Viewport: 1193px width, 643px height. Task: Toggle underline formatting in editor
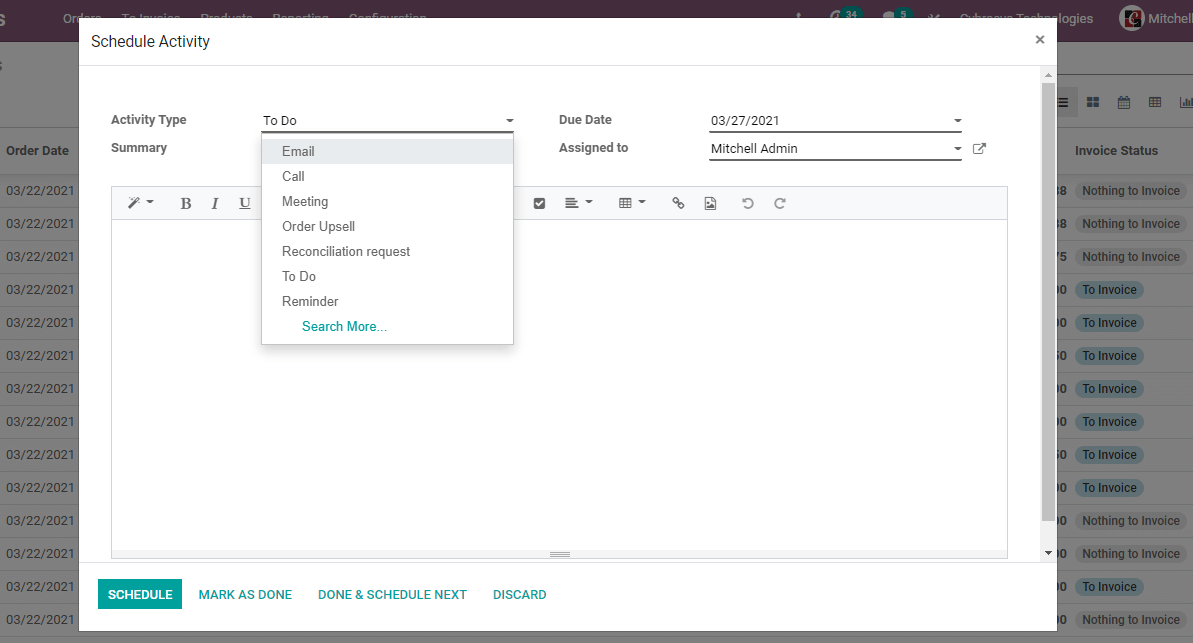click(x=244, y=203)
